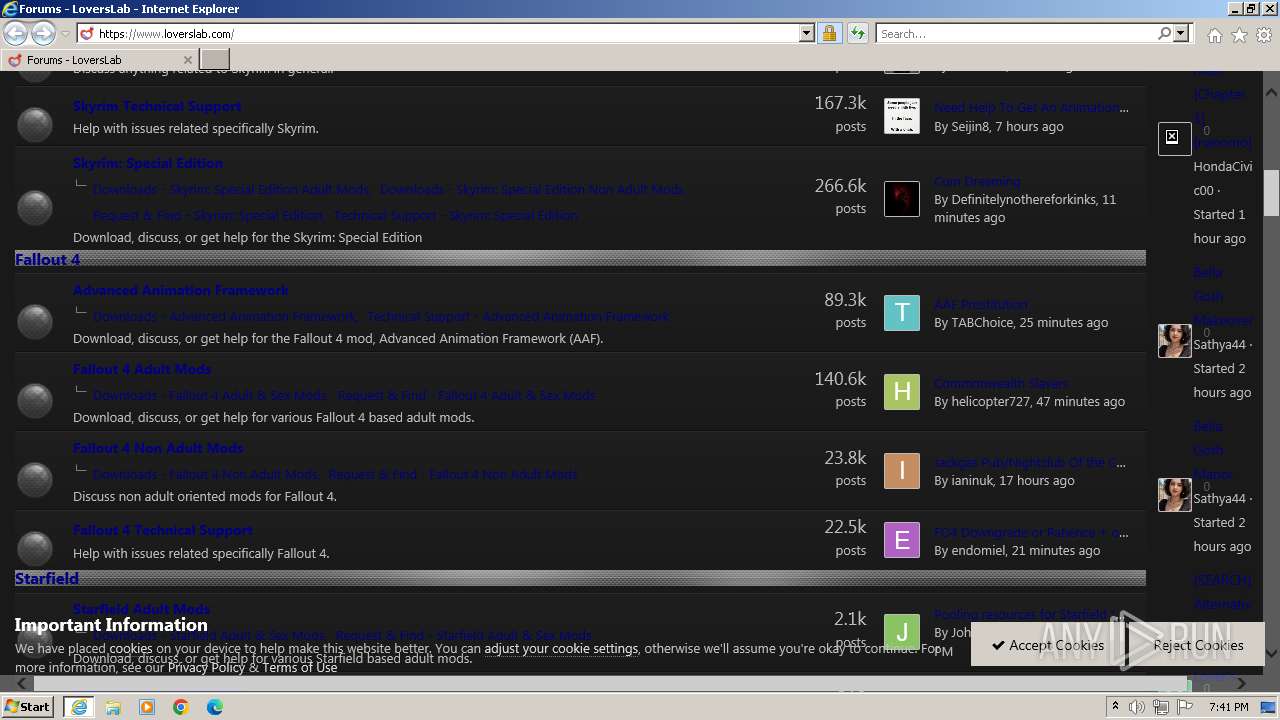Viewport: 1280px width, 720px height.
Task: Open the Home icon in IE toolbar
Action: tap(1214, 35)
